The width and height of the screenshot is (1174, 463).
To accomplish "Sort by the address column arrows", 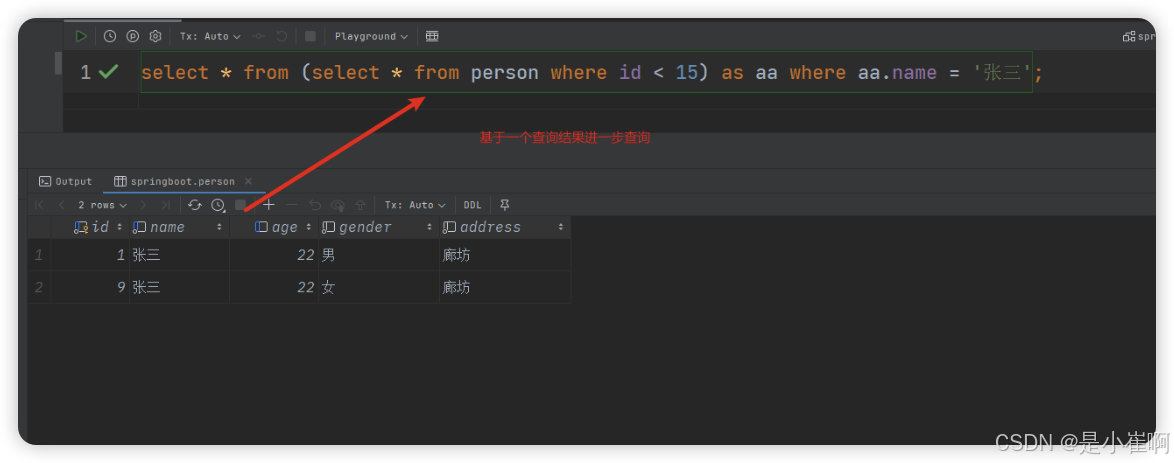I will [561, 227].
